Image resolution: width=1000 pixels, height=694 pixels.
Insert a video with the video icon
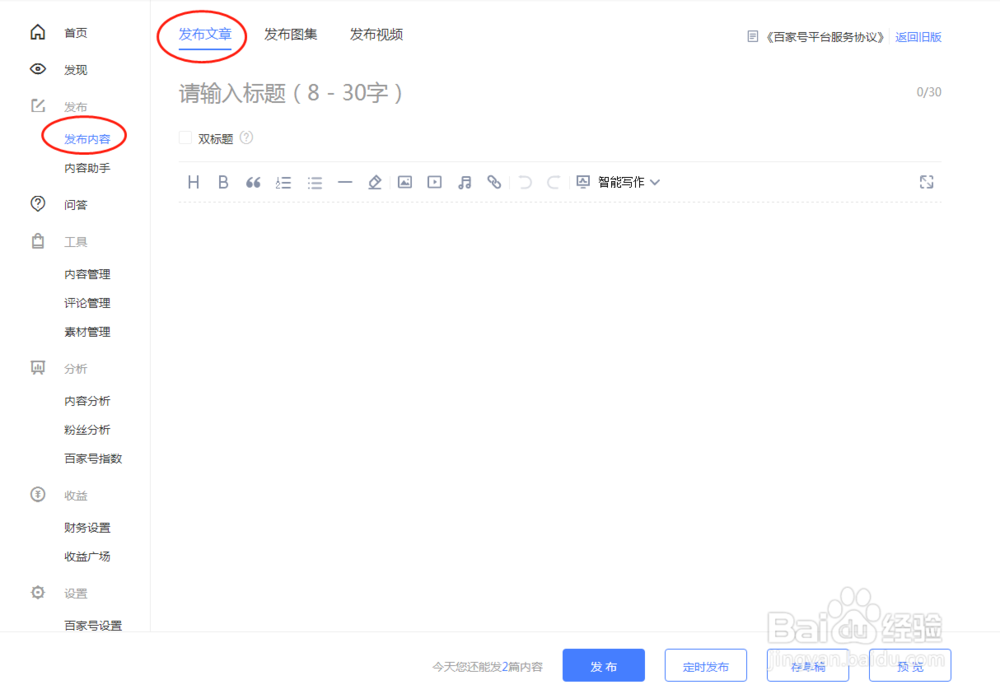[x=434, y=182]
